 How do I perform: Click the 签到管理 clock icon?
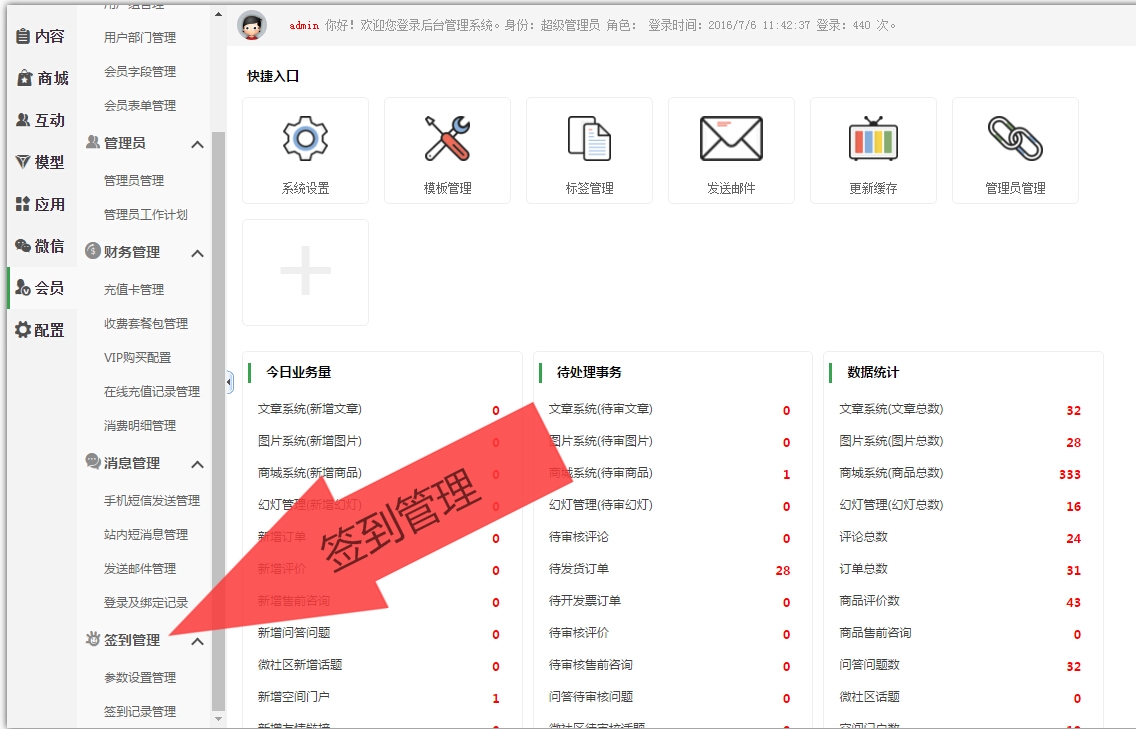[93, 639]
